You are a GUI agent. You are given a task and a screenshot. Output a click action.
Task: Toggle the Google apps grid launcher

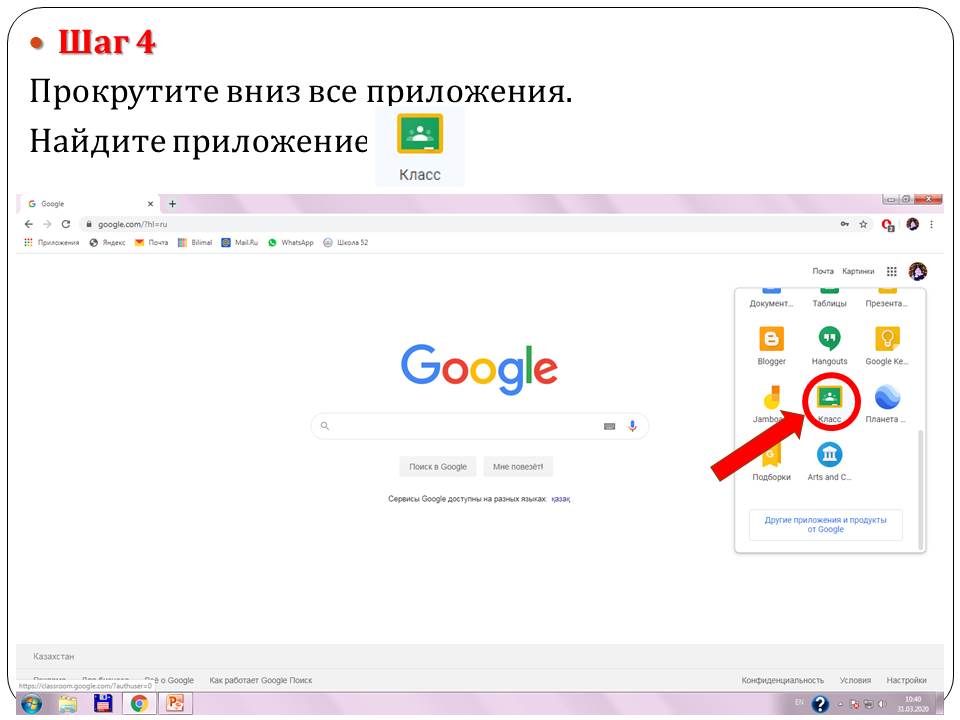coord(892,271)
